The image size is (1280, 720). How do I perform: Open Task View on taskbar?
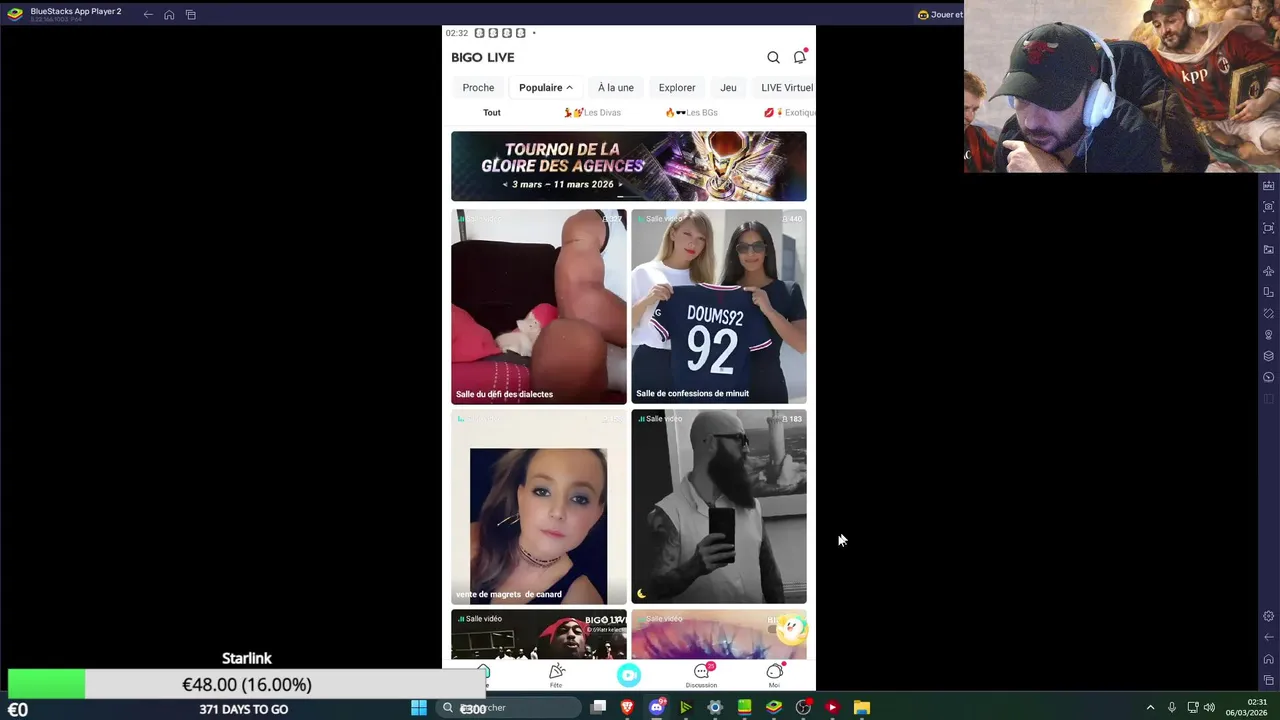point(598,708)
